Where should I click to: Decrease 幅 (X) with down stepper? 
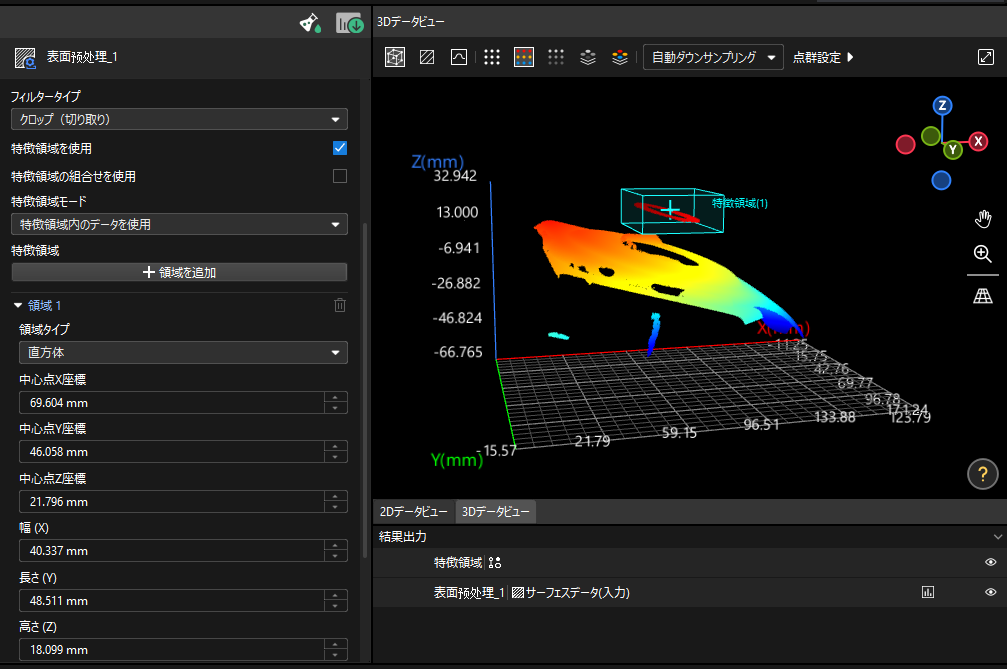click(x=335, y=556)
